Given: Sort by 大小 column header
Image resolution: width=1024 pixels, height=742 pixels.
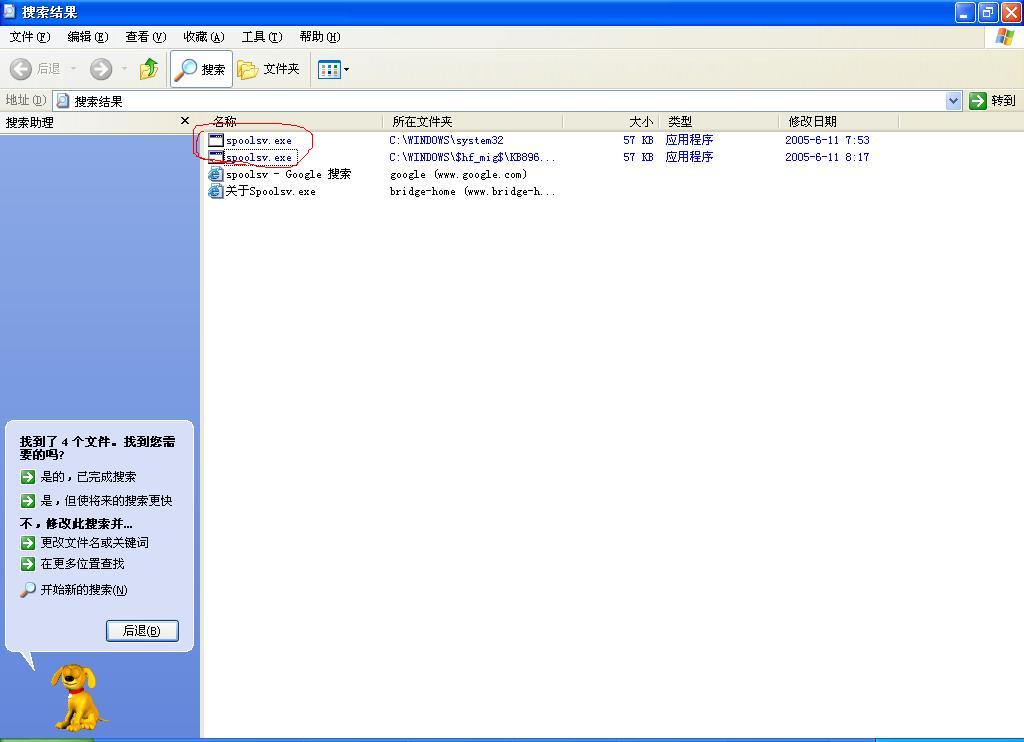Looking at the screenshot, I should point(611,121).
